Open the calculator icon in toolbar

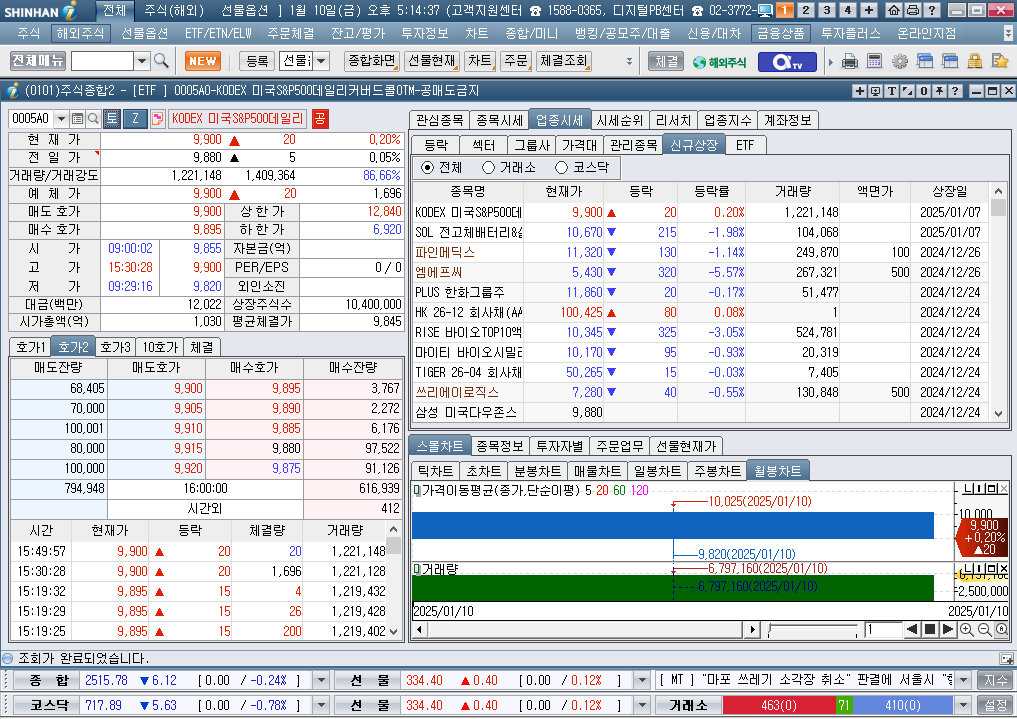point(874,62)
